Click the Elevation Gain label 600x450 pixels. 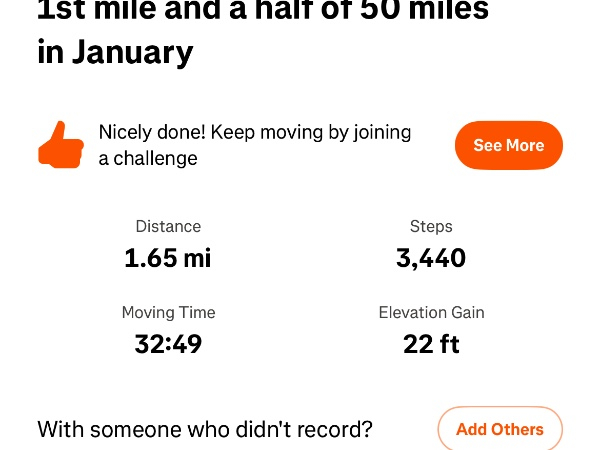[x=431, y=313]
